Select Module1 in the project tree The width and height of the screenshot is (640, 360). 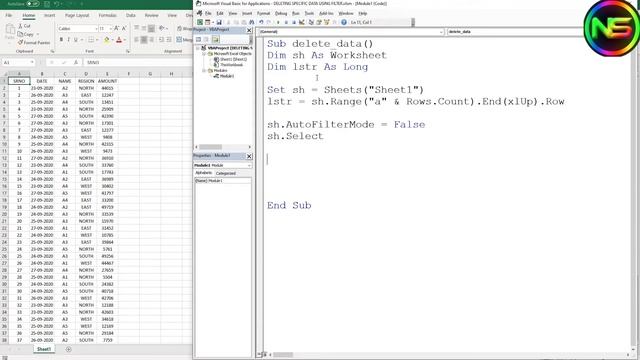pyautogui.click(x=227, y=76)
